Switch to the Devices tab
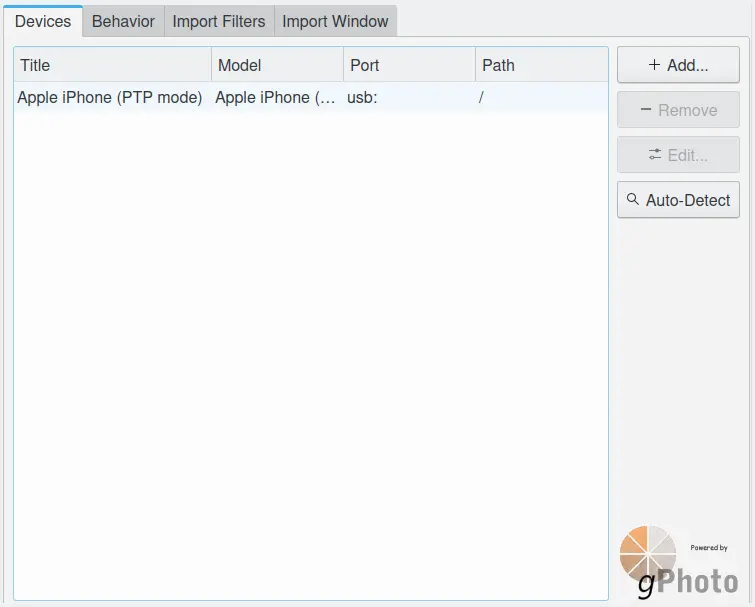Screen dimensions: 755x607 (43, 21)
